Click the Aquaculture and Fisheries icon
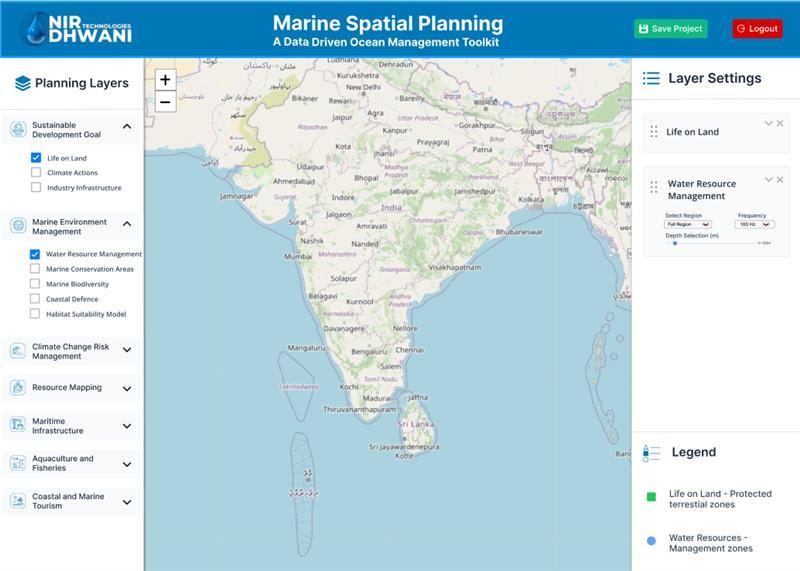Image resolution: width=800 pixels, height=571 pixels. [18, 463]
